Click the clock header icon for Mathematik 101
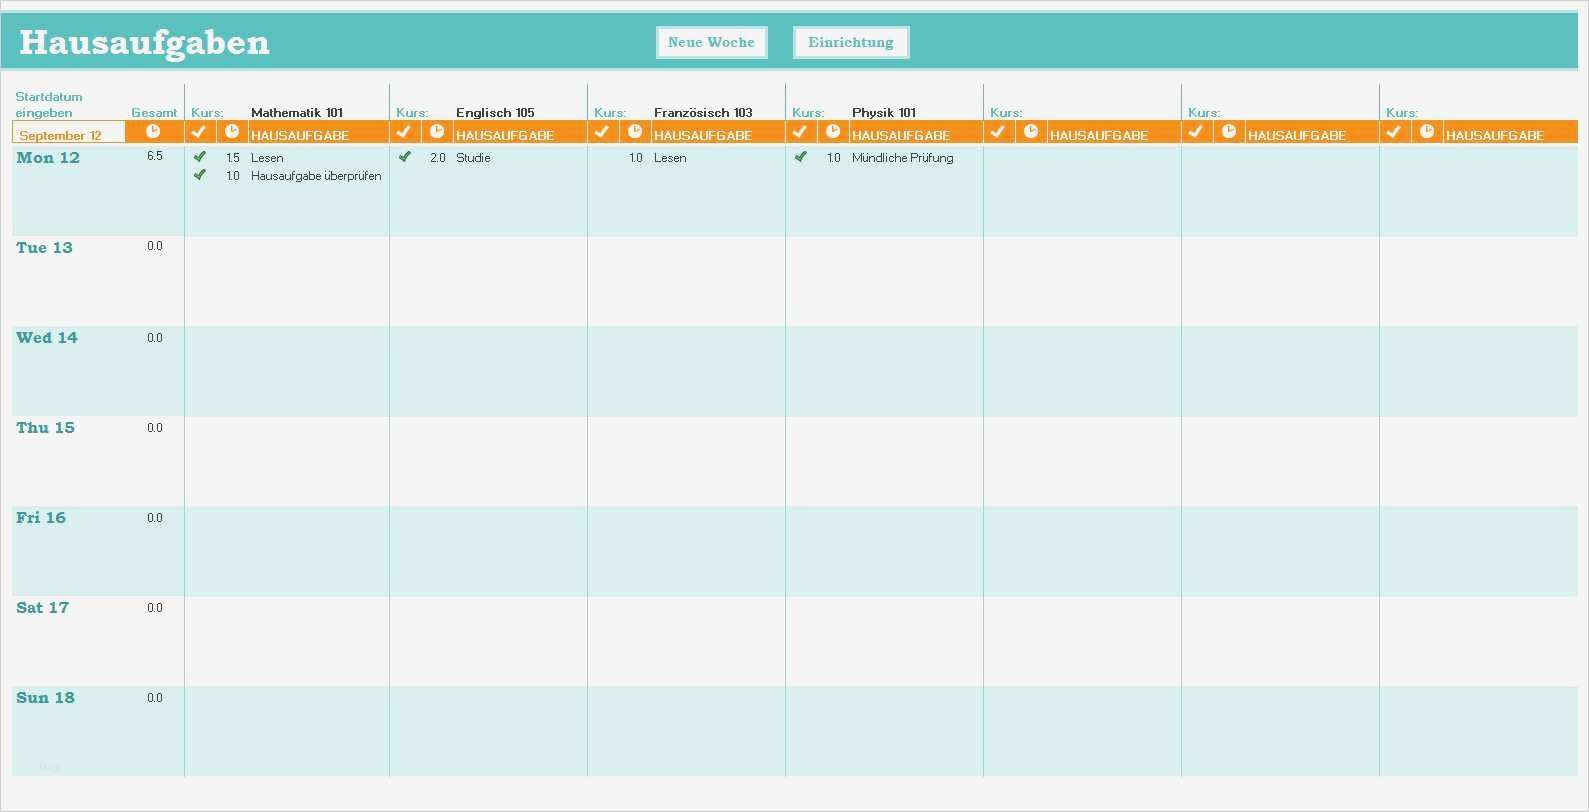This screenshot has height=812, width=1589. (232, 132)
